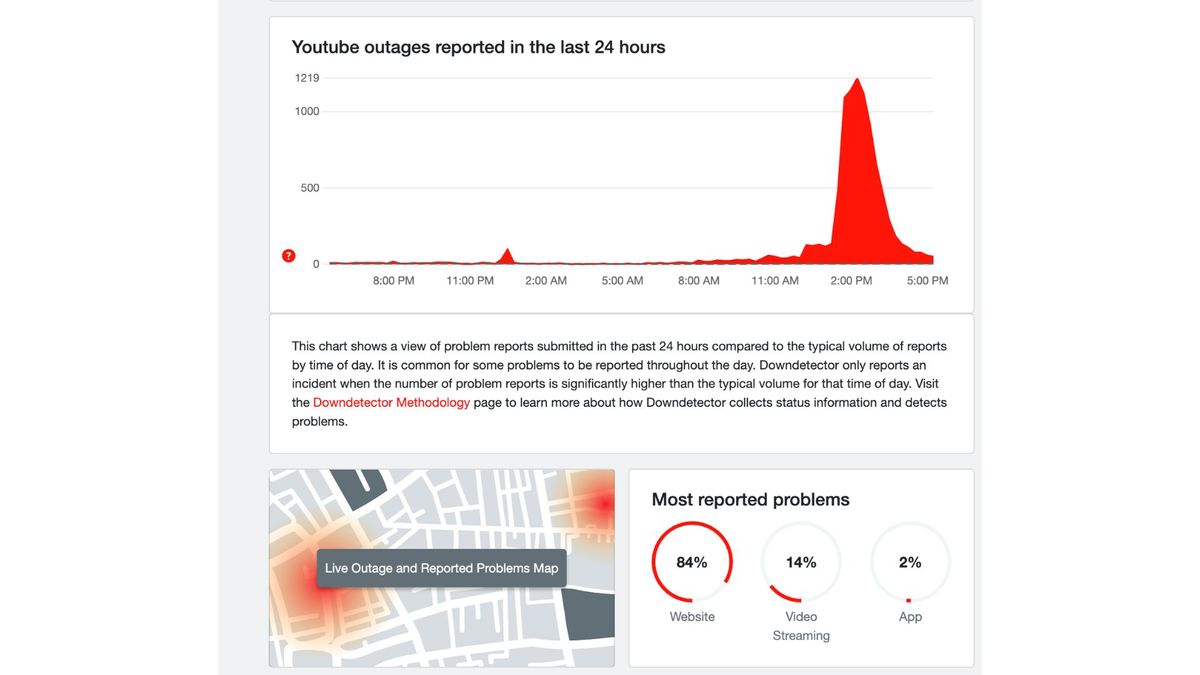Click the App label below its donut
Screen dimensions: 1200x675
[910, 616]
